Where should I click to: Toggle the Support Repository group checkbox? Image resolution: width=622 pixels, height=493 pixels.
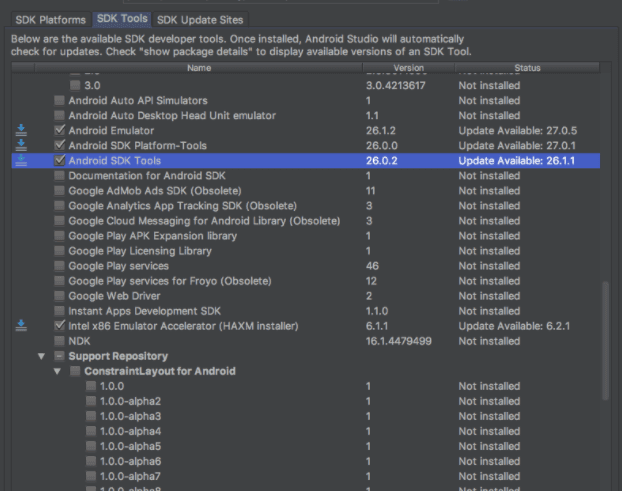point(60,356)
